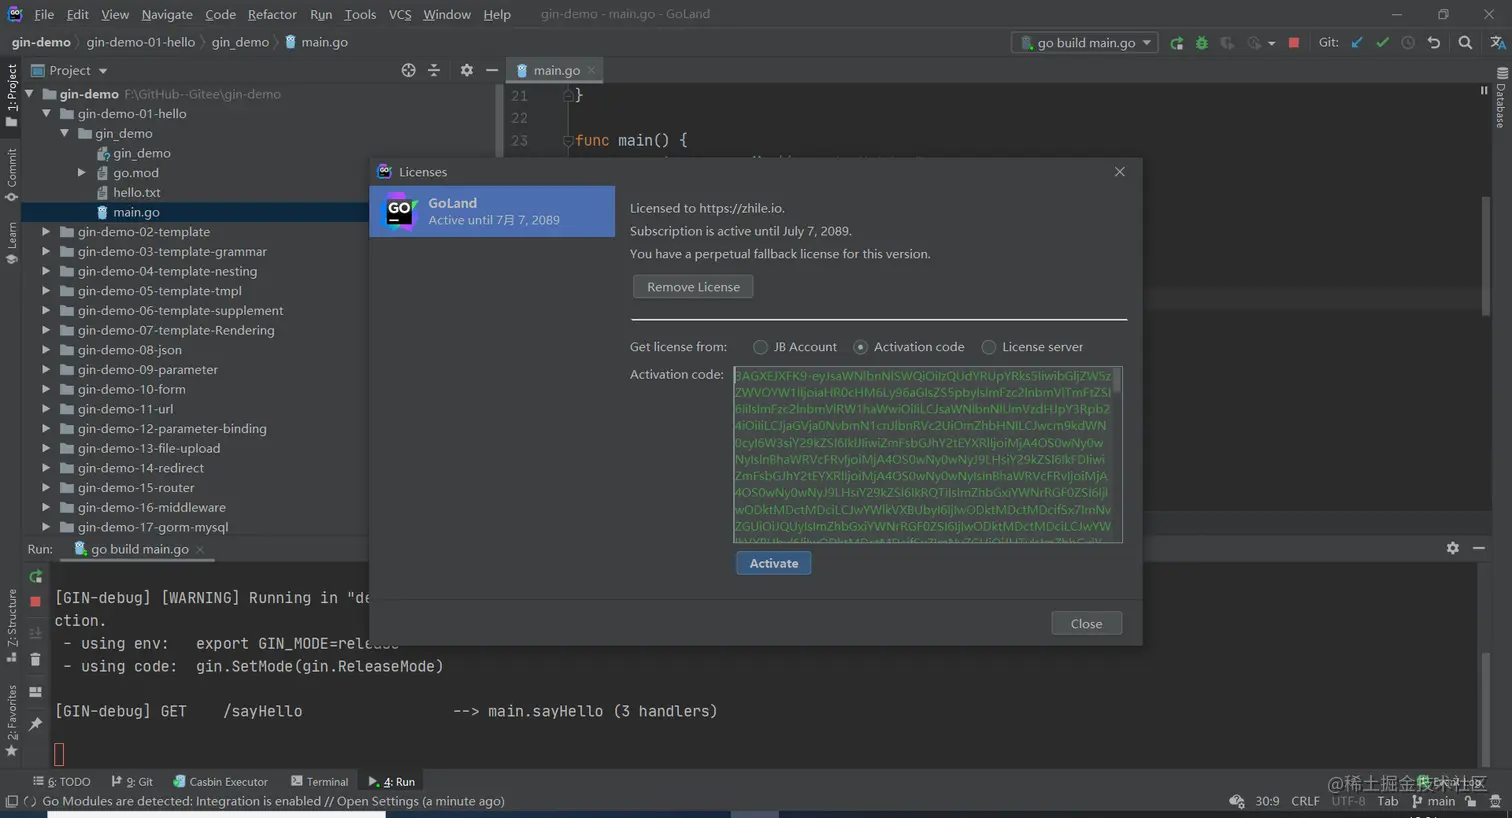Show Git history clock icon
Screen dimensions: 1512x818
coord(1408,43)
